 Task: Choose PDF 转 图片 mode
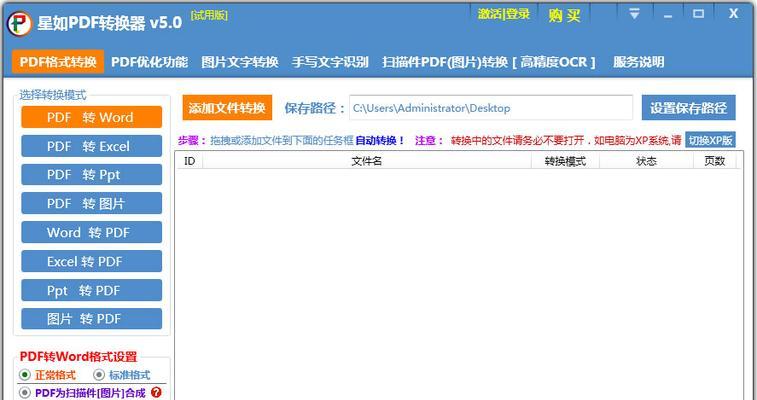point(91,204)
